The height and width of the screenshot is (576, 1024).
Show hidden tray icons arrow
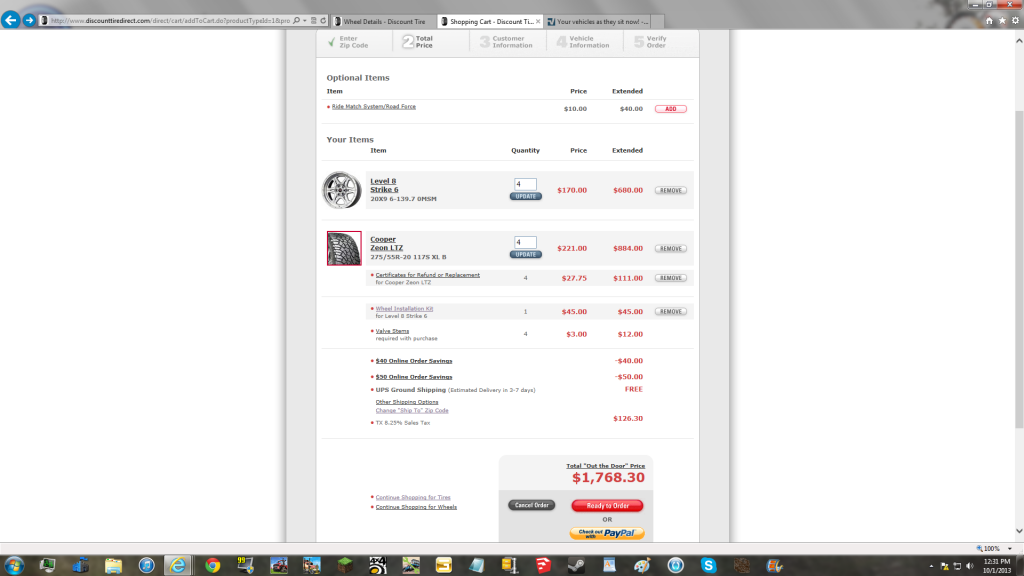[x=931, y=566]
